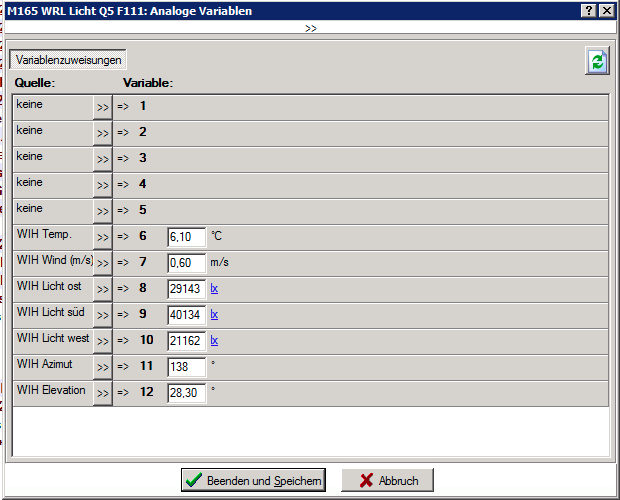Image resolution: width=620 pixels, height=500 pixels.
Task: Click the azimuth value field 138
Action: [186, 367]
